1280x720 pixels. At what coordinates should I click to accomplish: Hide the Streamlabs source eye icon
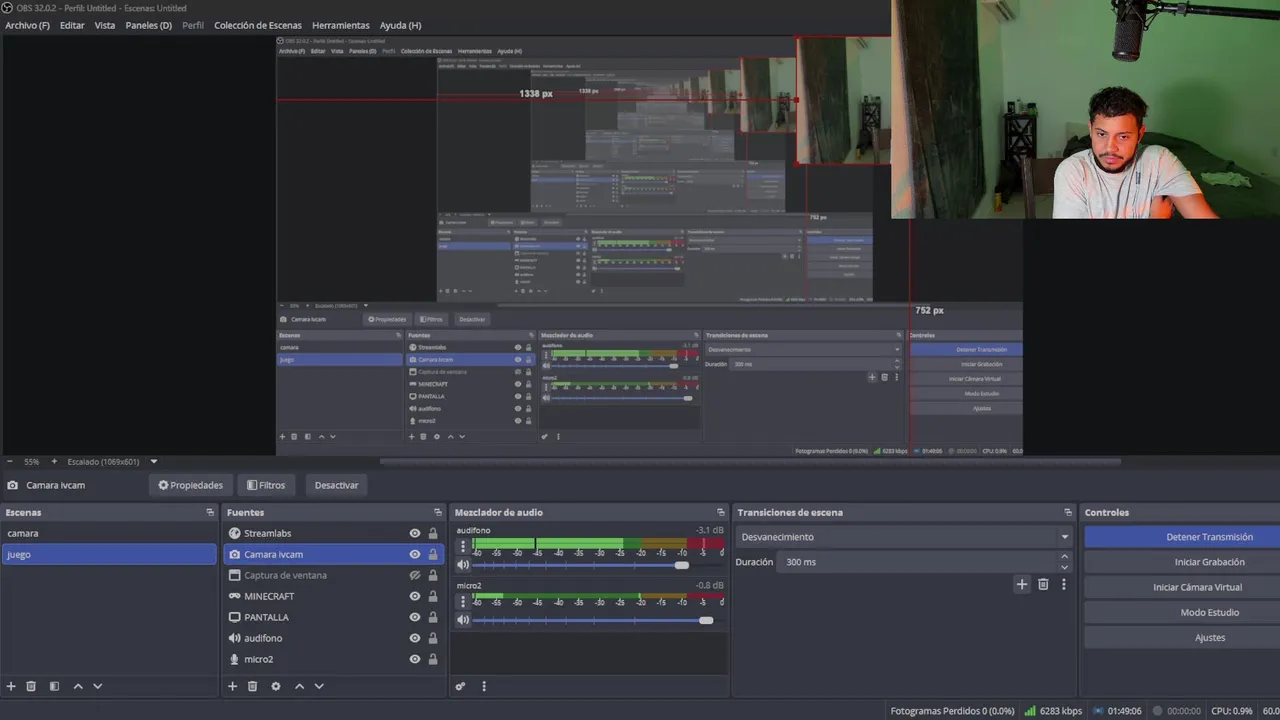click(415, 533)
